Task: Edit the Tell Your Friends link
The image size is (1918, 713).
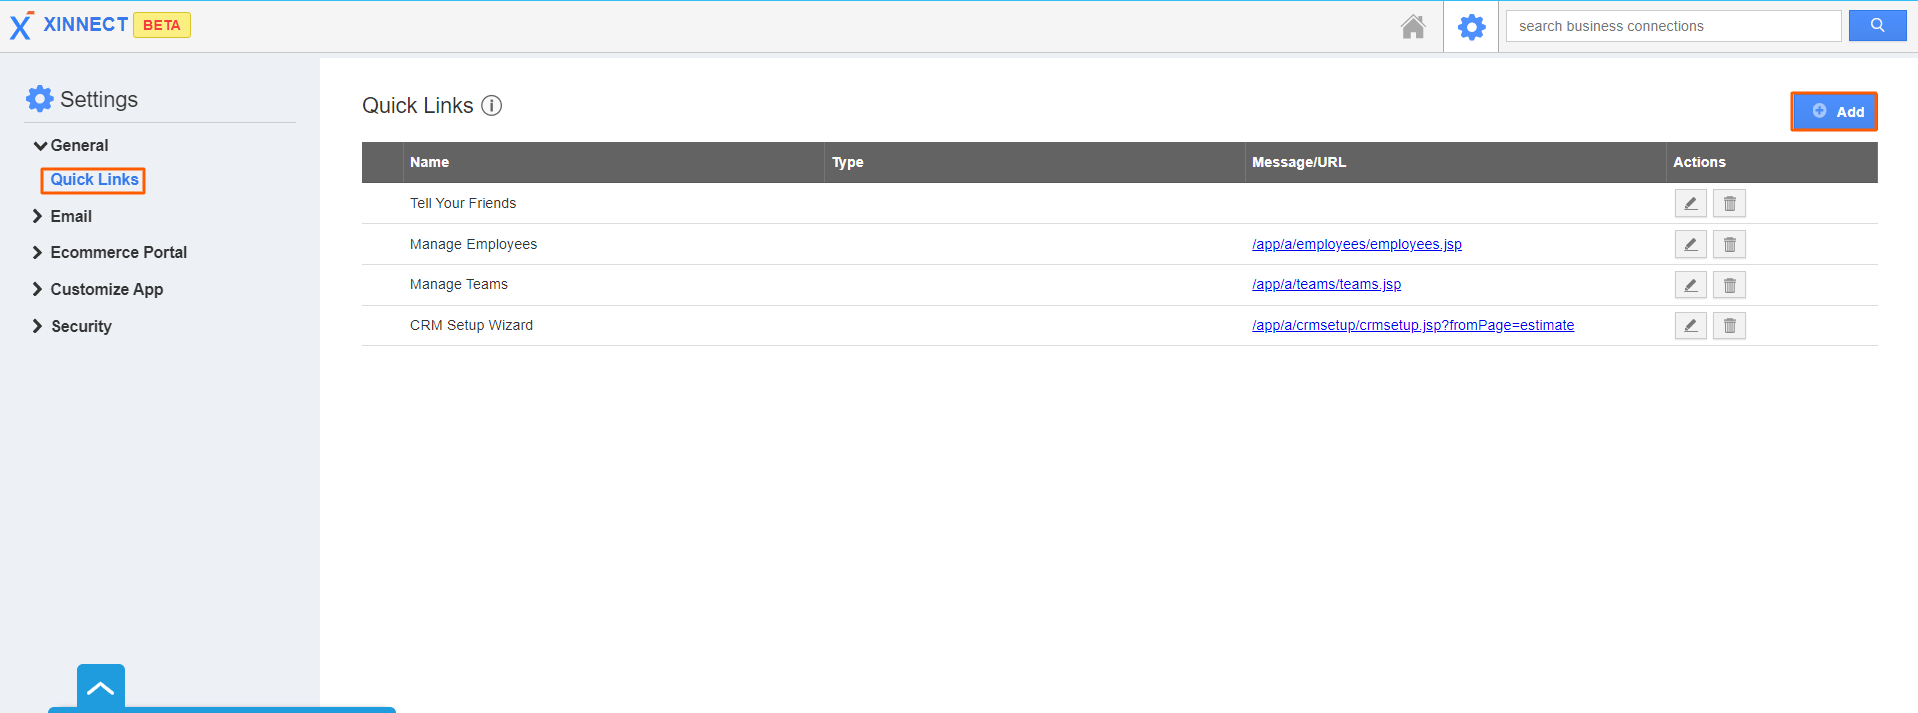Action: (1690, 203)
